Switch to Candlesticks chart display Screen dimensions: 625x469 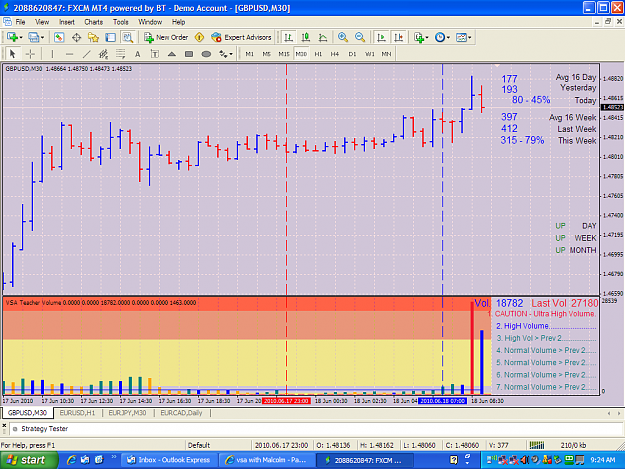[306, 37]
